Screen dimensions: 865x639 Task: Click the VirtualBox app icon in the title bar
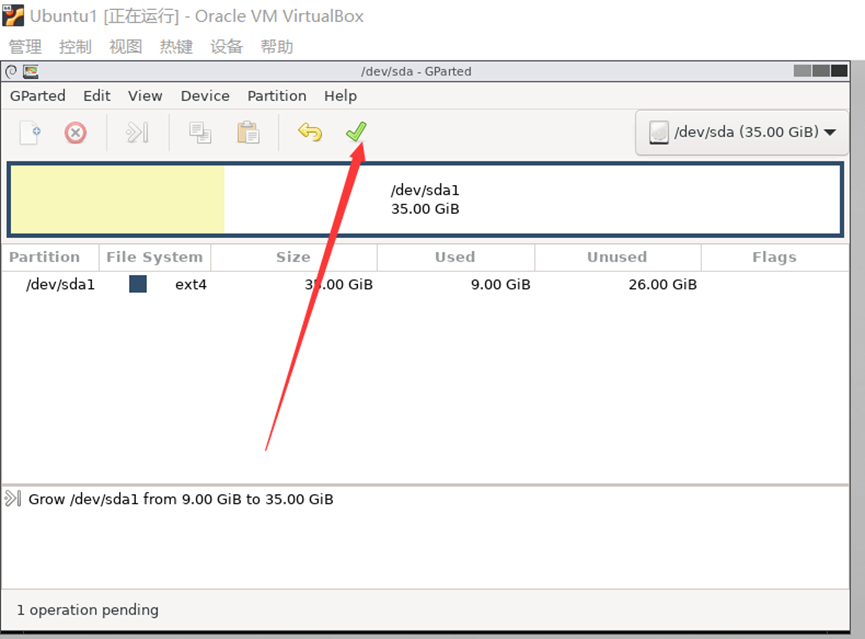tap(13, 15)
